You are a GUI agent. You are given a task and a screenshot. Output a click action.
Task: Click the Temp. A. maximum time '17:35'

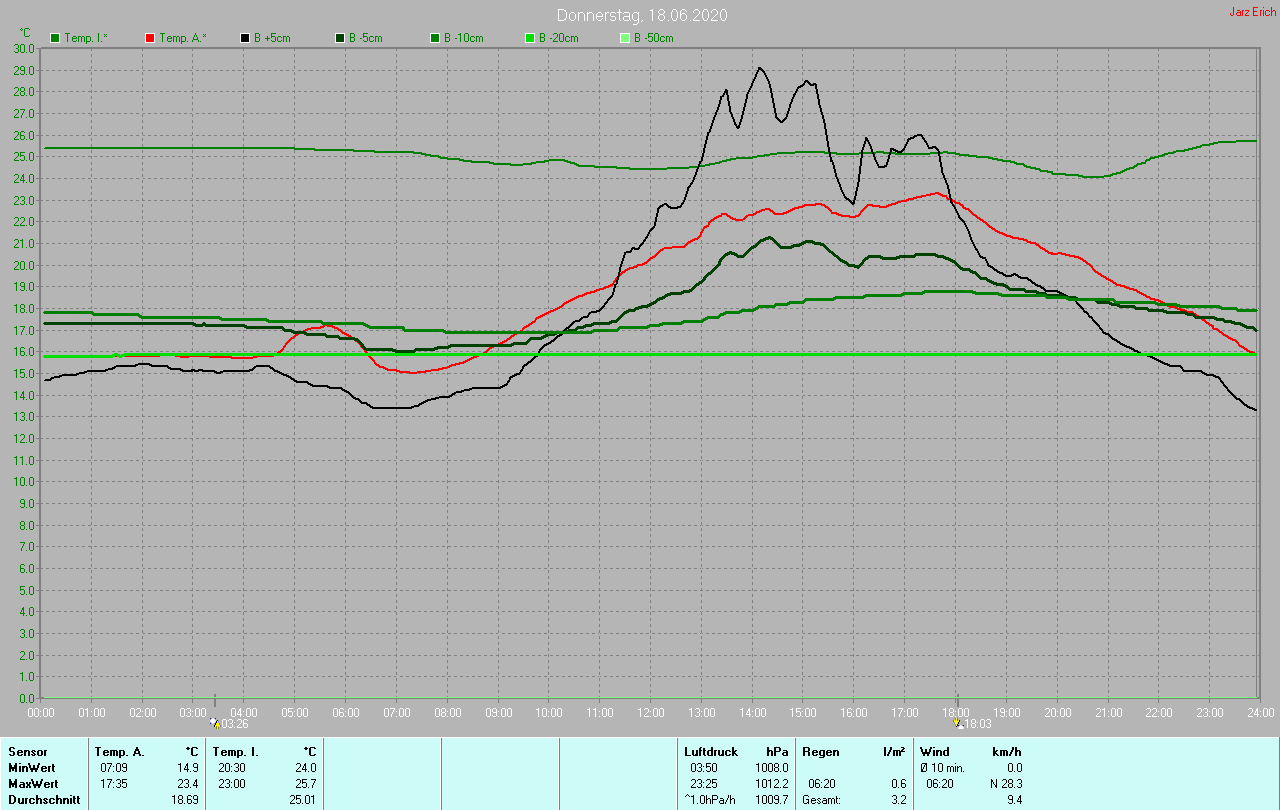click(x=114, y=783)
